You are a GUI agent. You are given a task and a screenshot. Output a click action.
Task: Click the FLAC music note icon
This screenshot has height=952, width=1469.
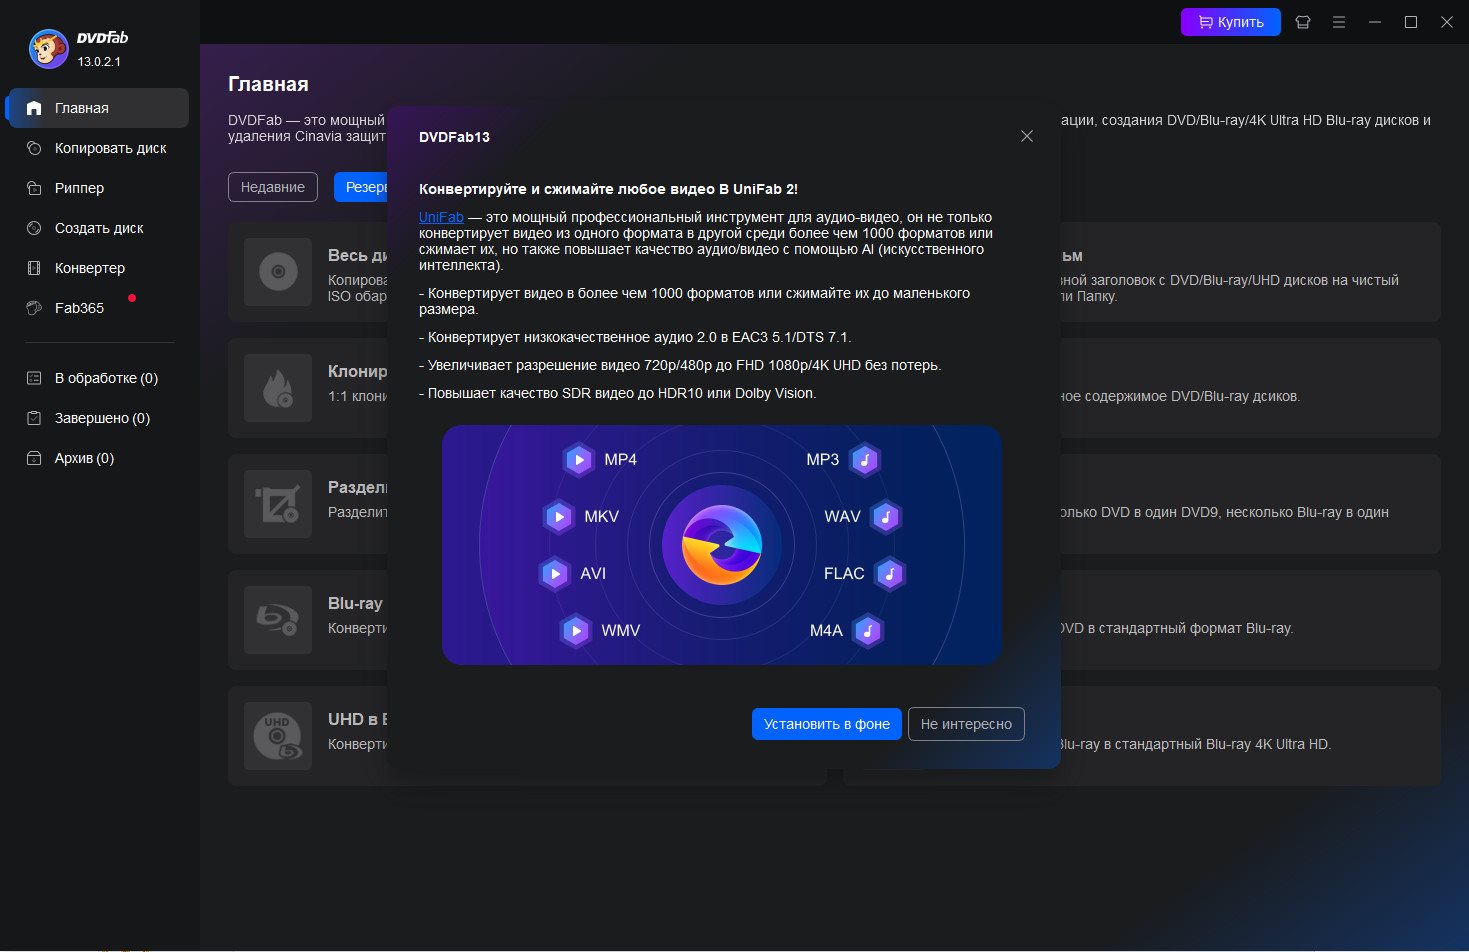coord(890,574)
